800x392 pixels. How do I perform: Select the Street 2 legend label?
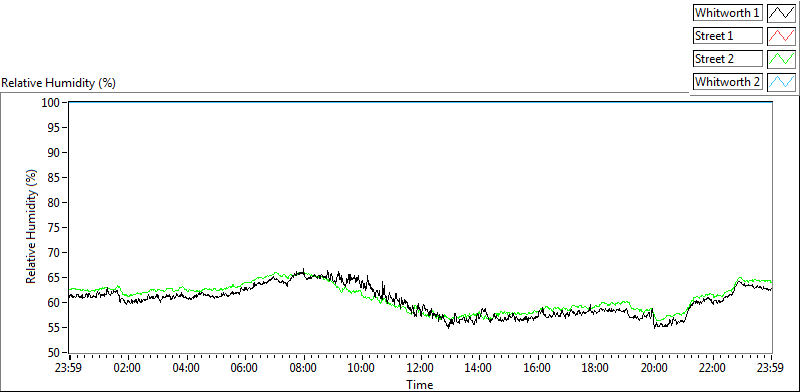(728, 59)
